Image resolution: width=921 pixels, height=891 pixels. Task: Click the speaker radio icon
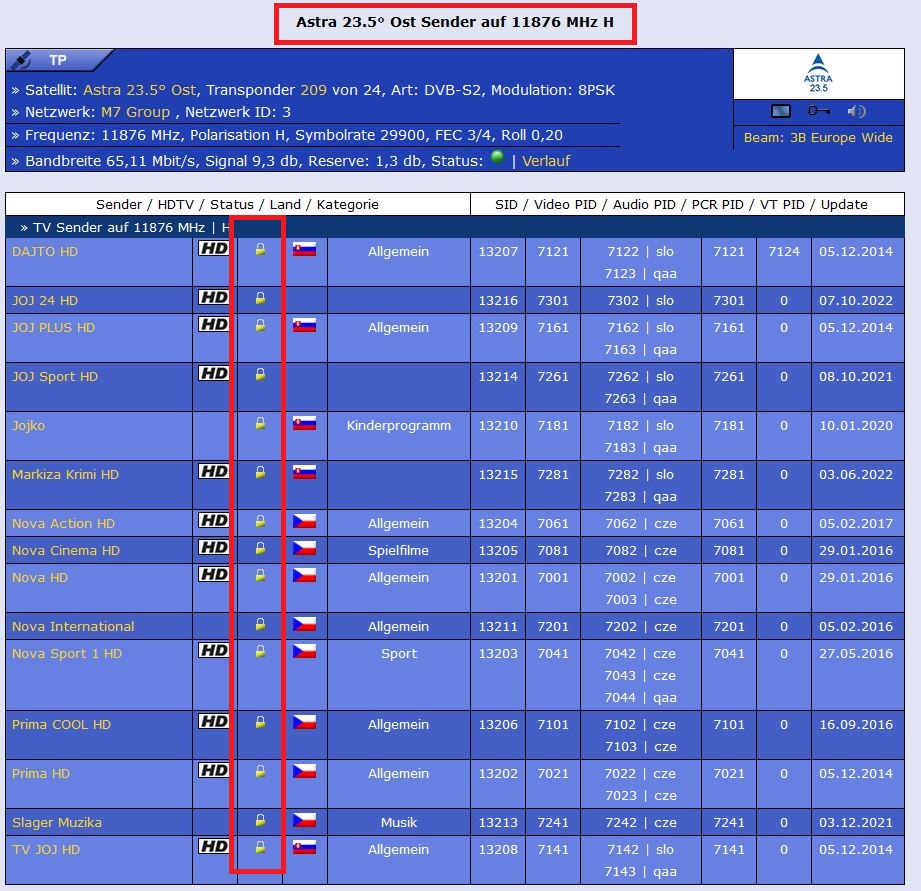pos(856,111)
